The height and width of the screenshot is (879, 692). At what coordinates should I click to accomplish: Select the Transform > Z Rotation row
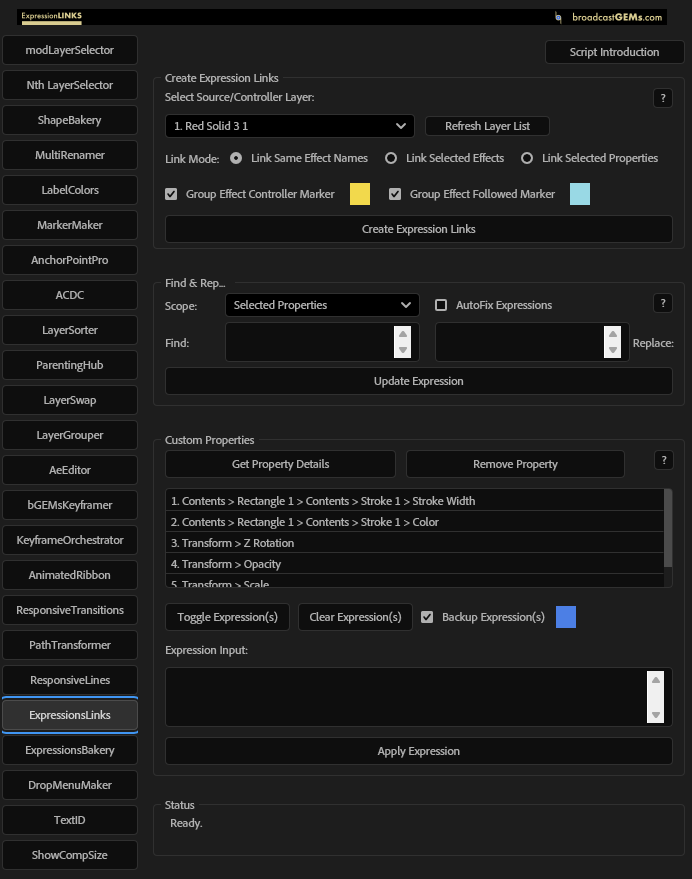point(415,543)
